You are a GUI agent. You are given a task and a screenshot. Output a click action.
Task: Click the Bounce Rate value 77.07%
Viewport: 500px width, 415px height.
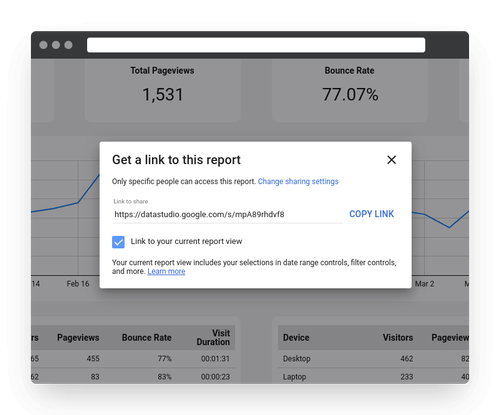(350, 94)
